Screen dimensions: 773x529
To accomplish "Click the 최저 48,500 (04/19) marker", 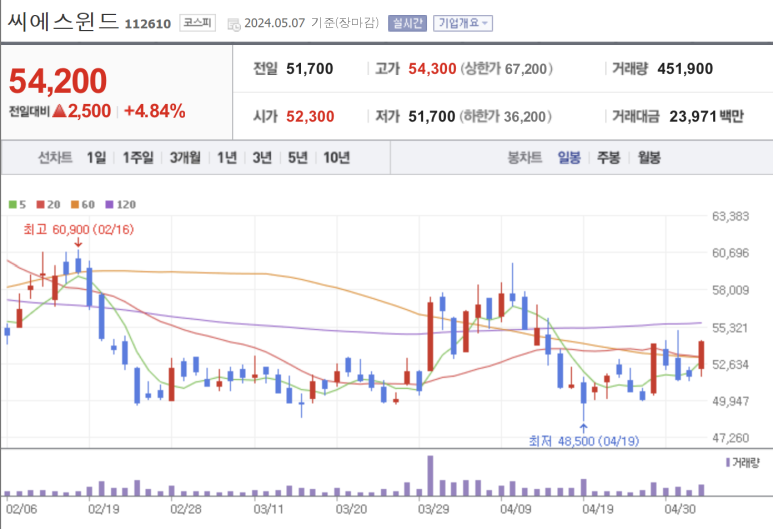I will (x=584, y=441).
